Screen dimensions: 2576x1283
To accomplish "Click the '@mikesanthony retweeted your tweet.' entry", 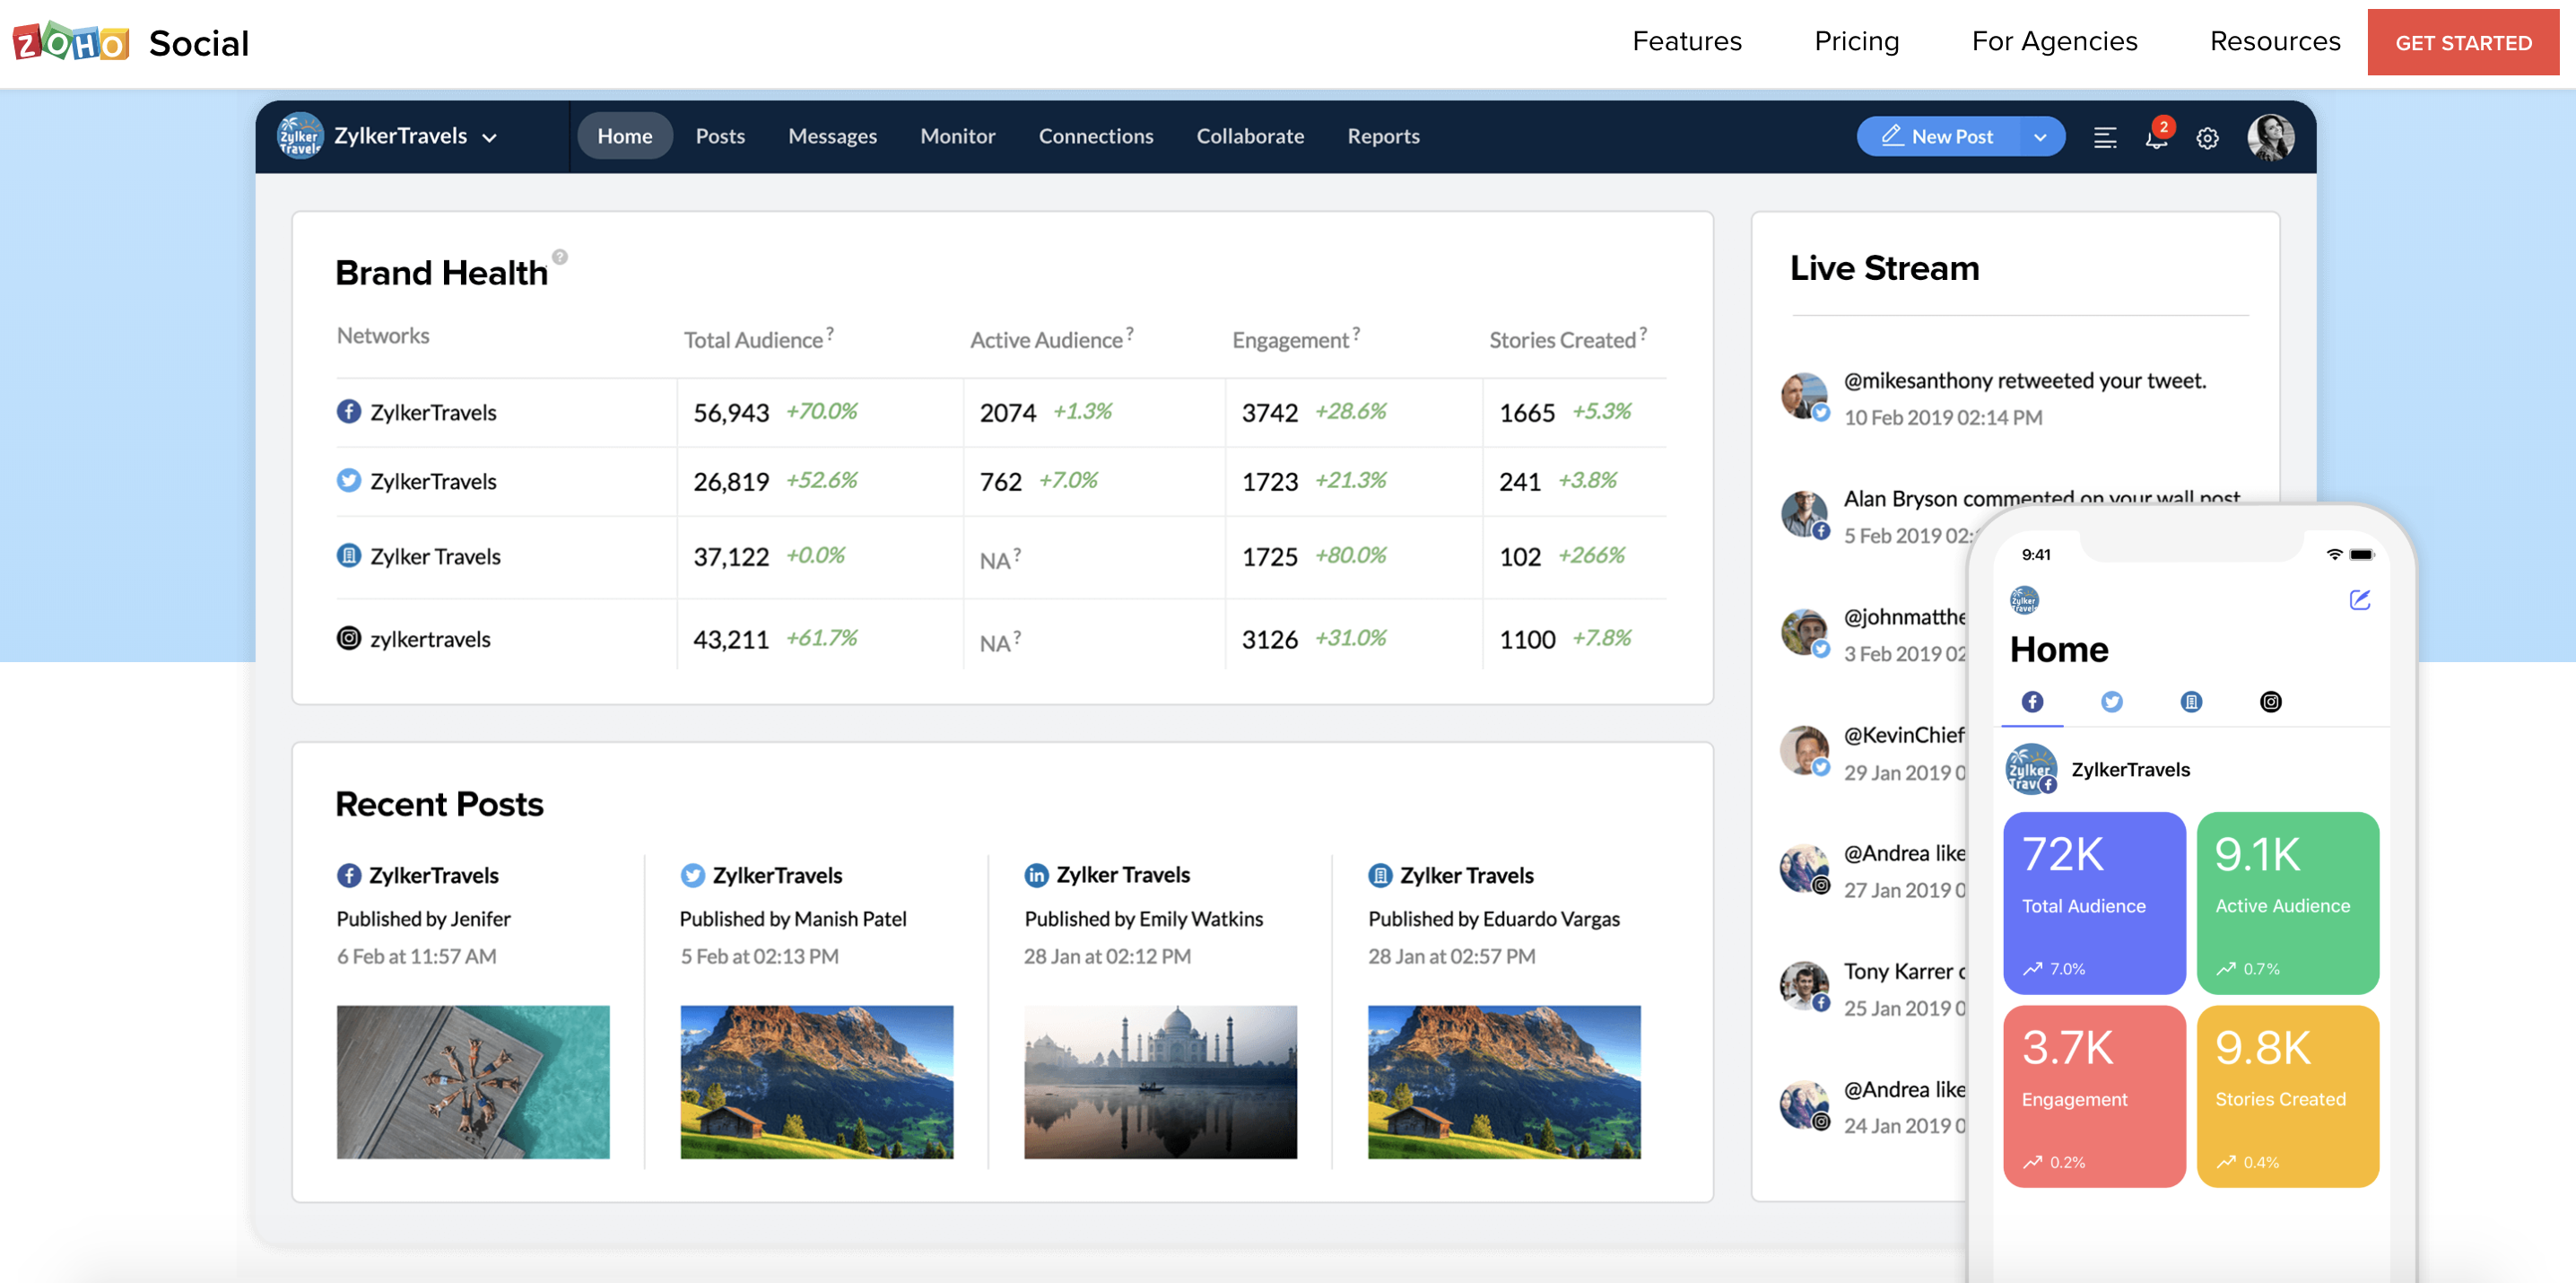I will pos(2025,380).
